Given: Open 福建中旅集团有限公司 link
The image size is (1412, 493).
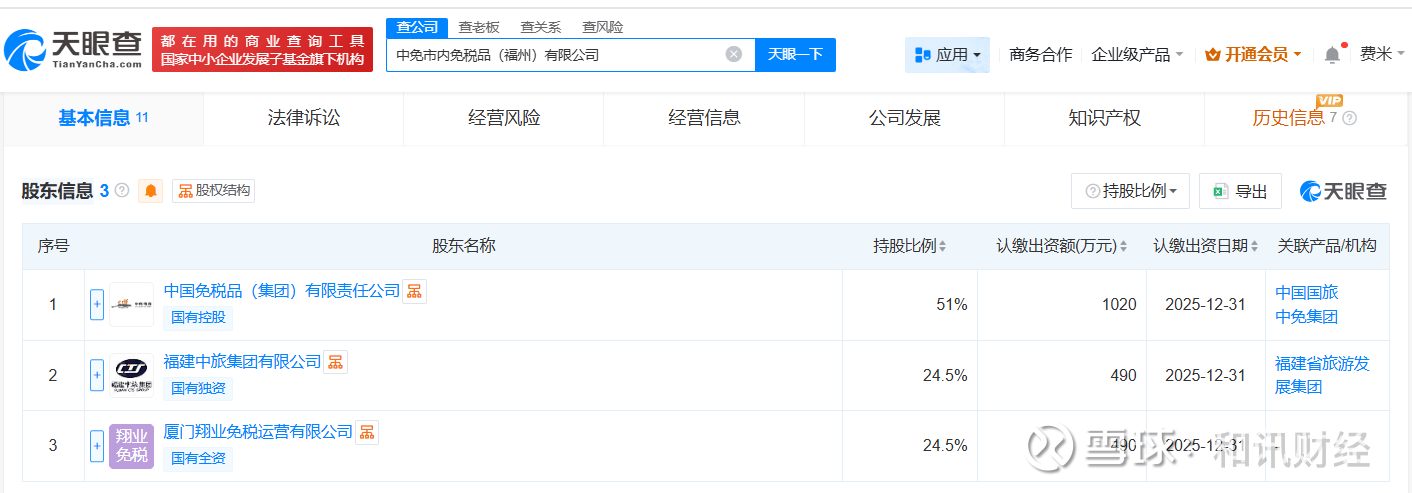Looking at the screenshot, I should [243, 361].
